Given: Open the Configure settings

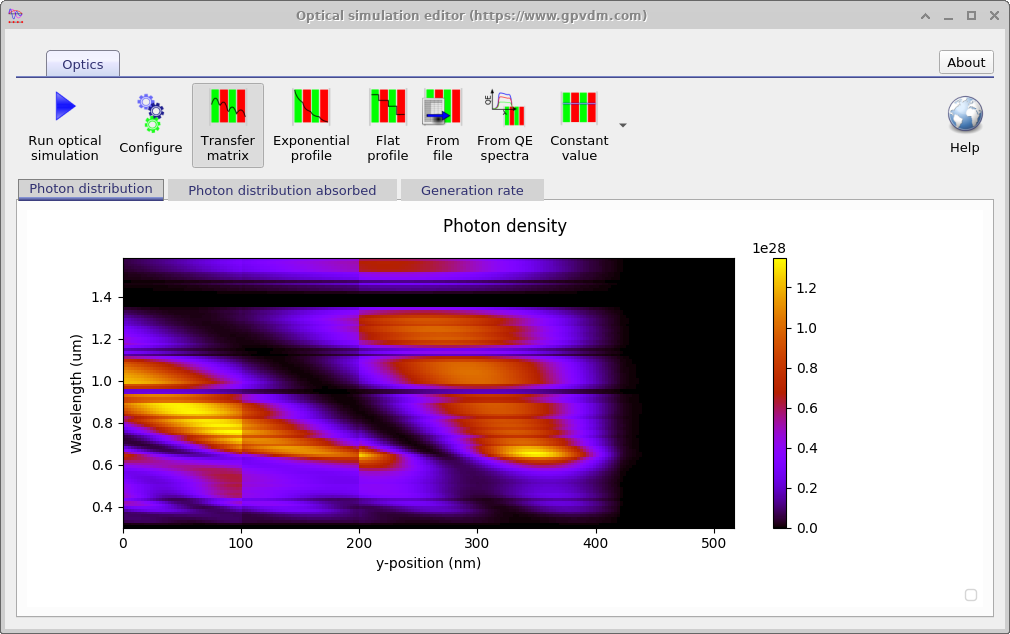Looking at the screenshot, I should coord(150,120).
